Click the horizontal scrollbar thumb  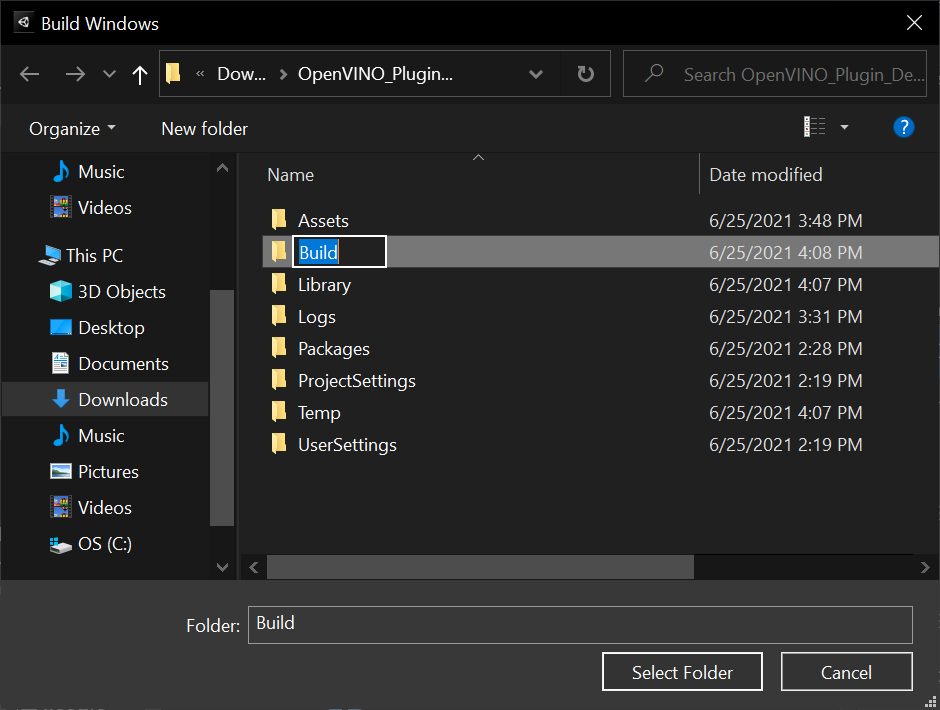pos(480,567)
